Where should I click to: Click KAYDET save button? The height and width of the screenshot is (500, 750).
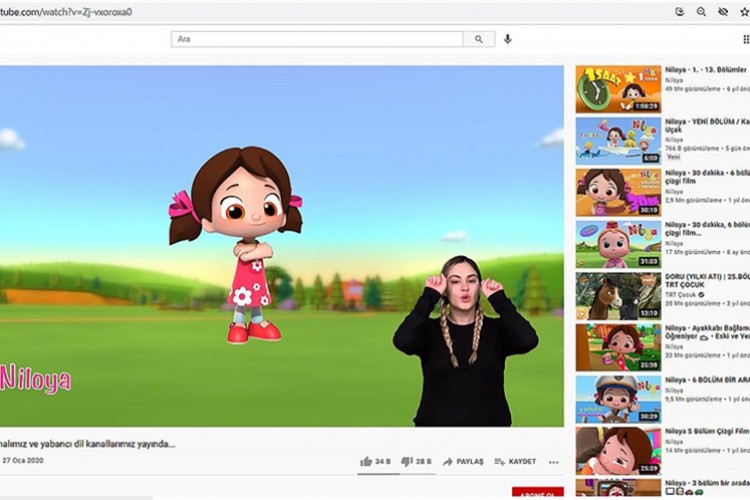pyautogui.click(x=515, y=462)
